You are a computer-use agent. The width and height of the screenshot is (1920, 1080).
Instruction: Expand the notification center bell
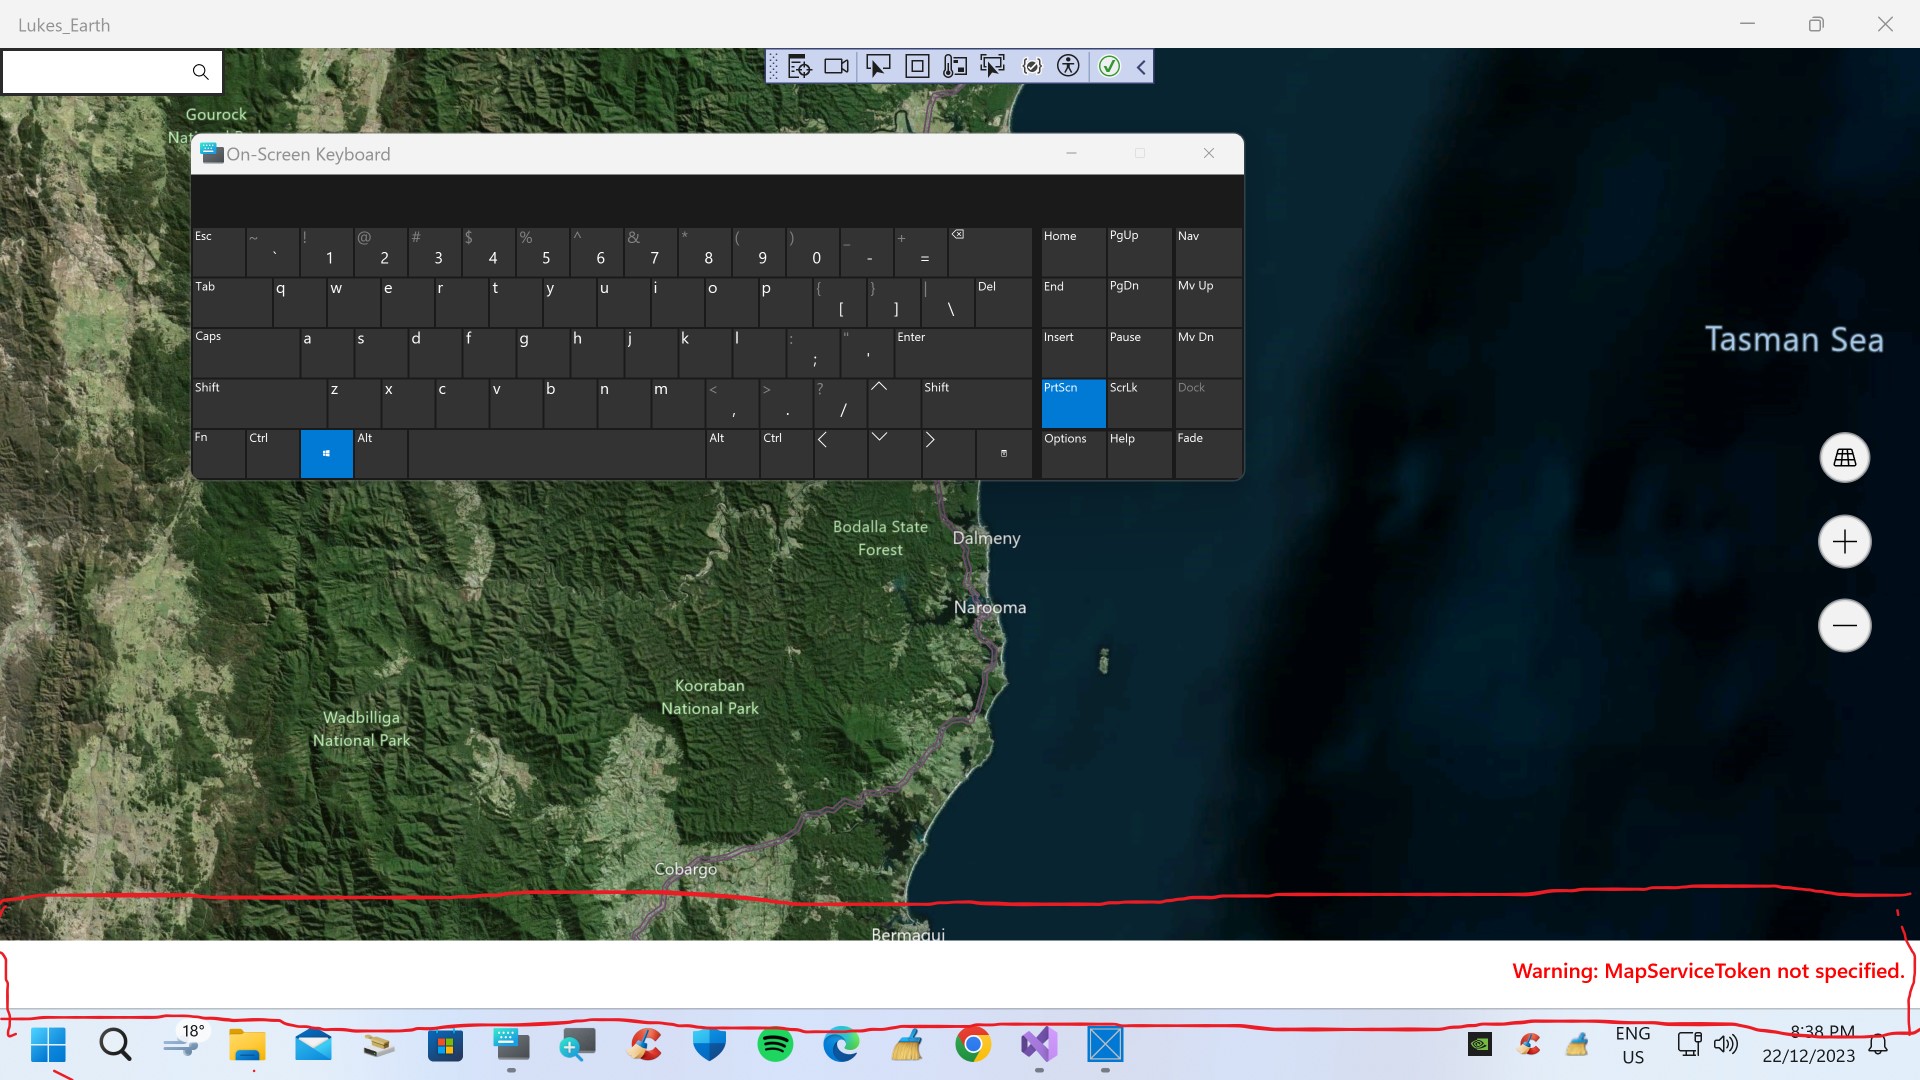[1878, 1045]
